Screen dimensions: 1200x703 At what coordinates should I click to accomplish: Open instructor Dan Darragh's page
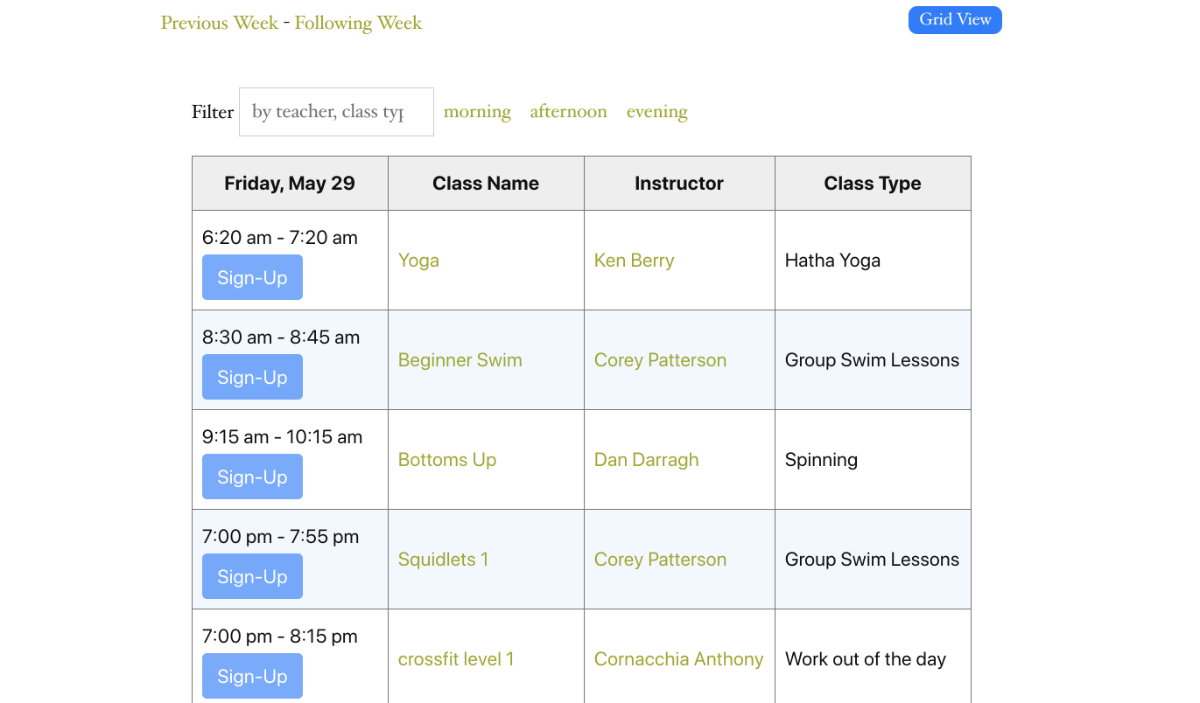pos(646,460)
